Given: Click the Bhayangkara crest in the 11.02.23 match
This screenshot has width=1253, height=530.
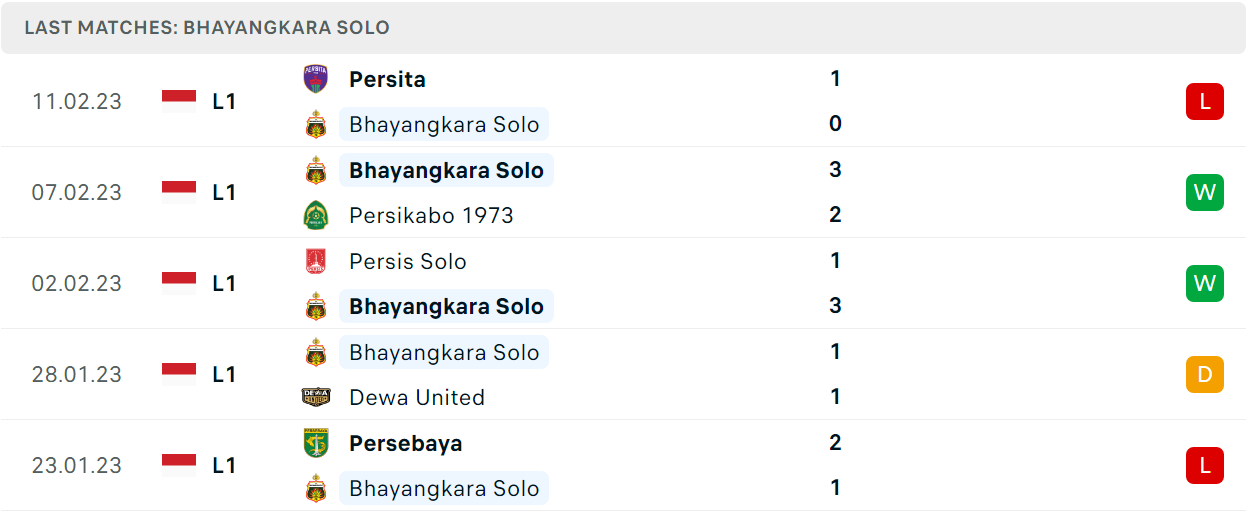Looking at the screenshot, I should (x=316, y=125).
